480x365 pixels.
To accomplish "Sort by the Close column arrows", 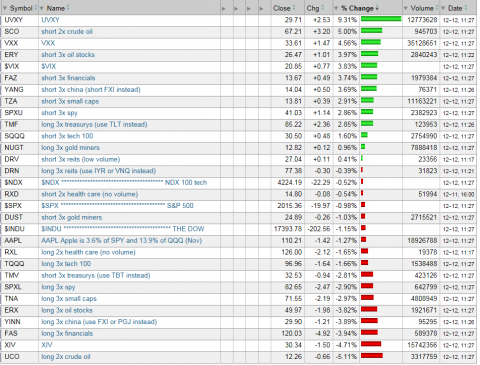I will click(294, 8).
